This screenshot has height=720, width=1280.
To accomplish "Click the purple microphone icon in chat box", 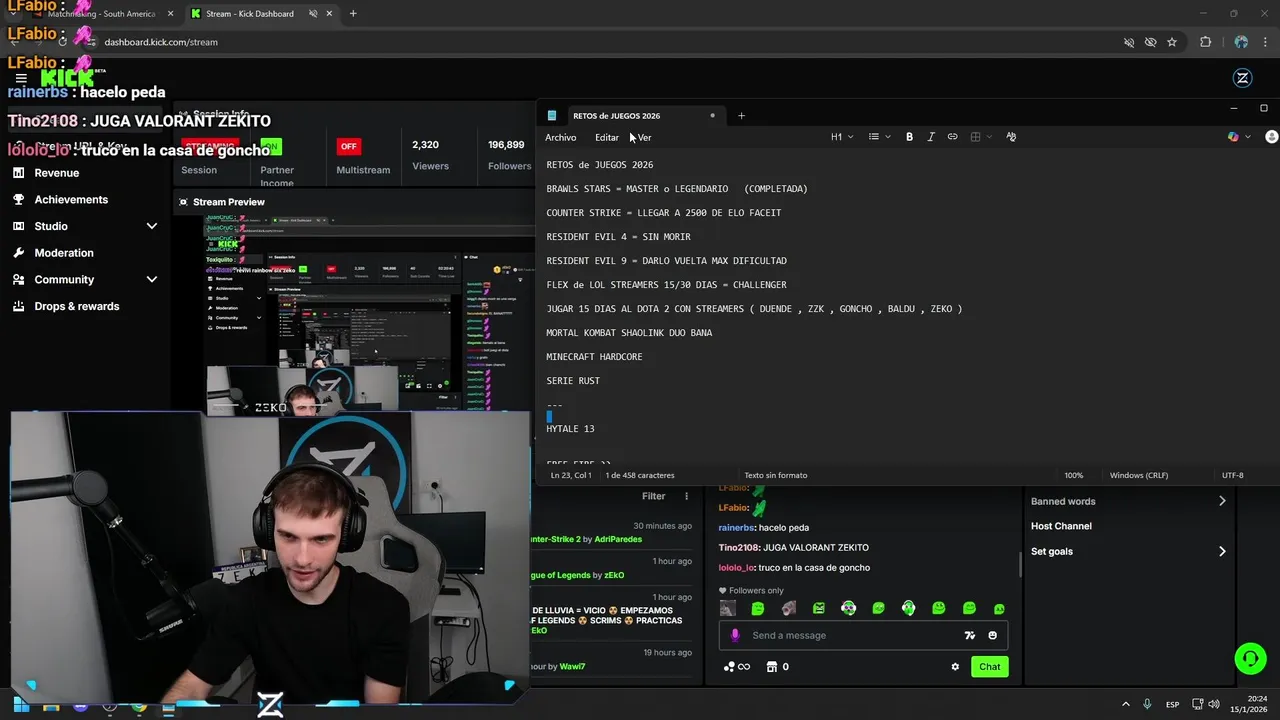I will (735, 635).
